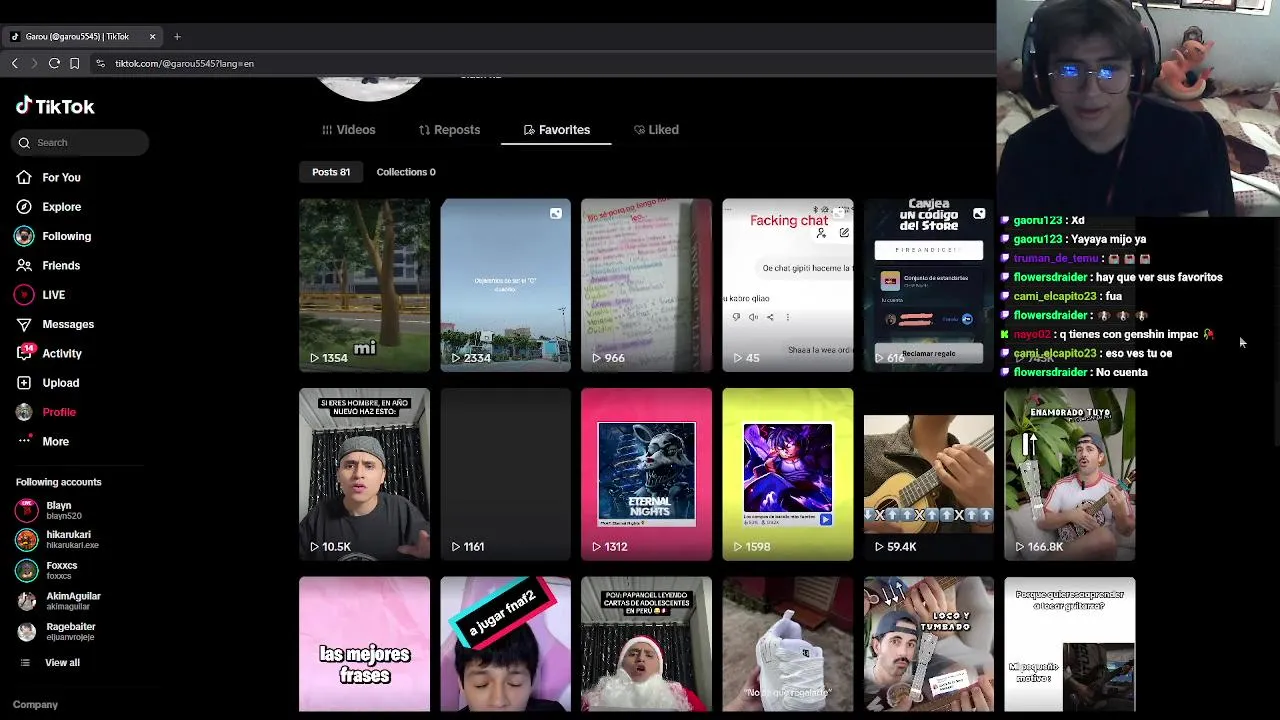Open the video with 10.5K views
Viewport: 1280px width, 720px height.
364,474
